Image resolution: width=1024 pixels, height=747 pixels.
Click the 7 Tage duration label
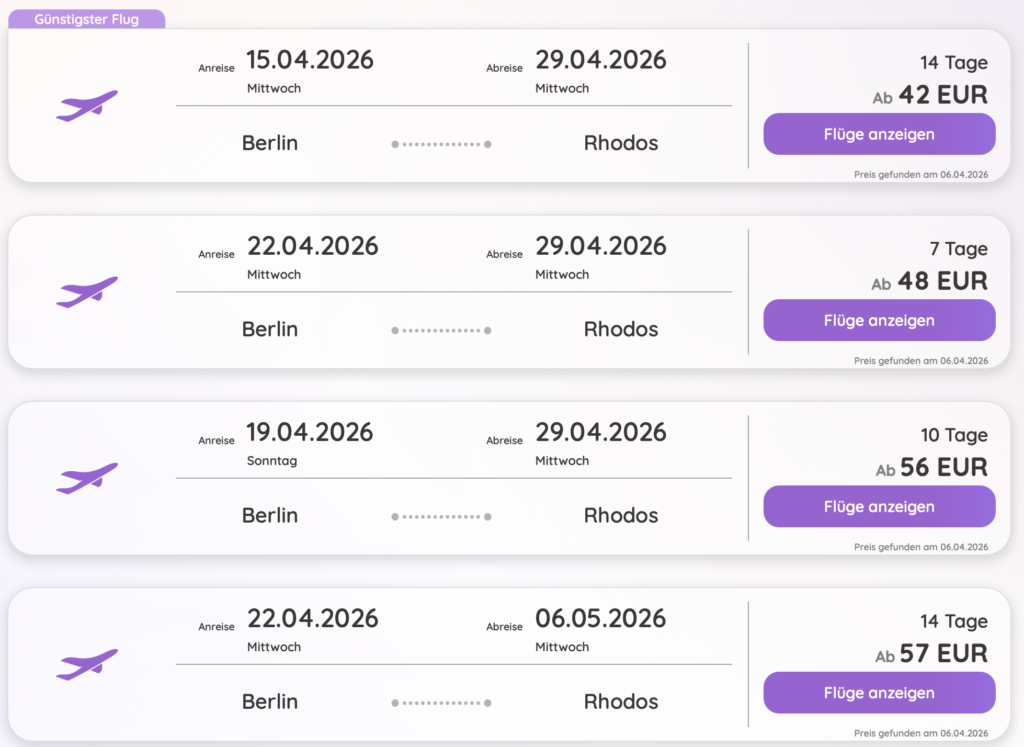958,250
